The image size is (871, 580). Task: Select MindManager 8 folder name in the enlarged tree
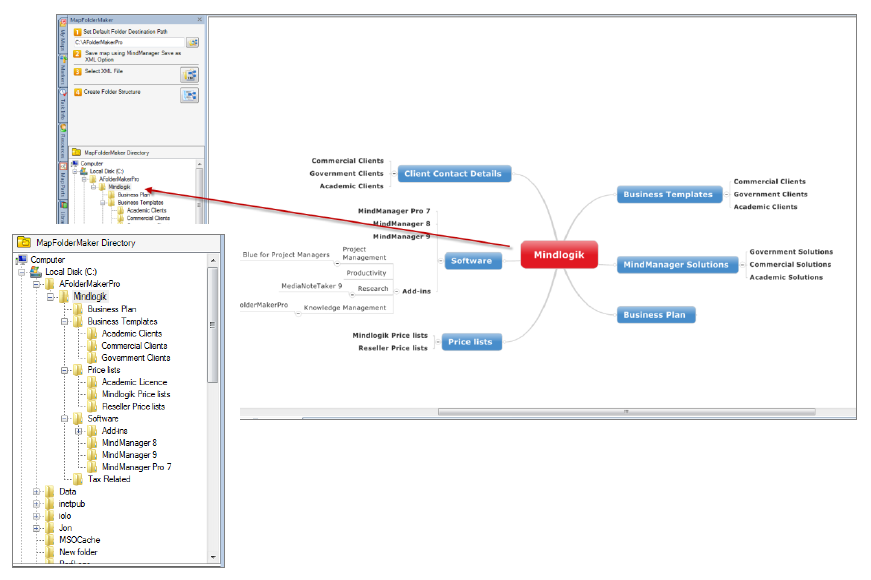[x=129, y=443]
